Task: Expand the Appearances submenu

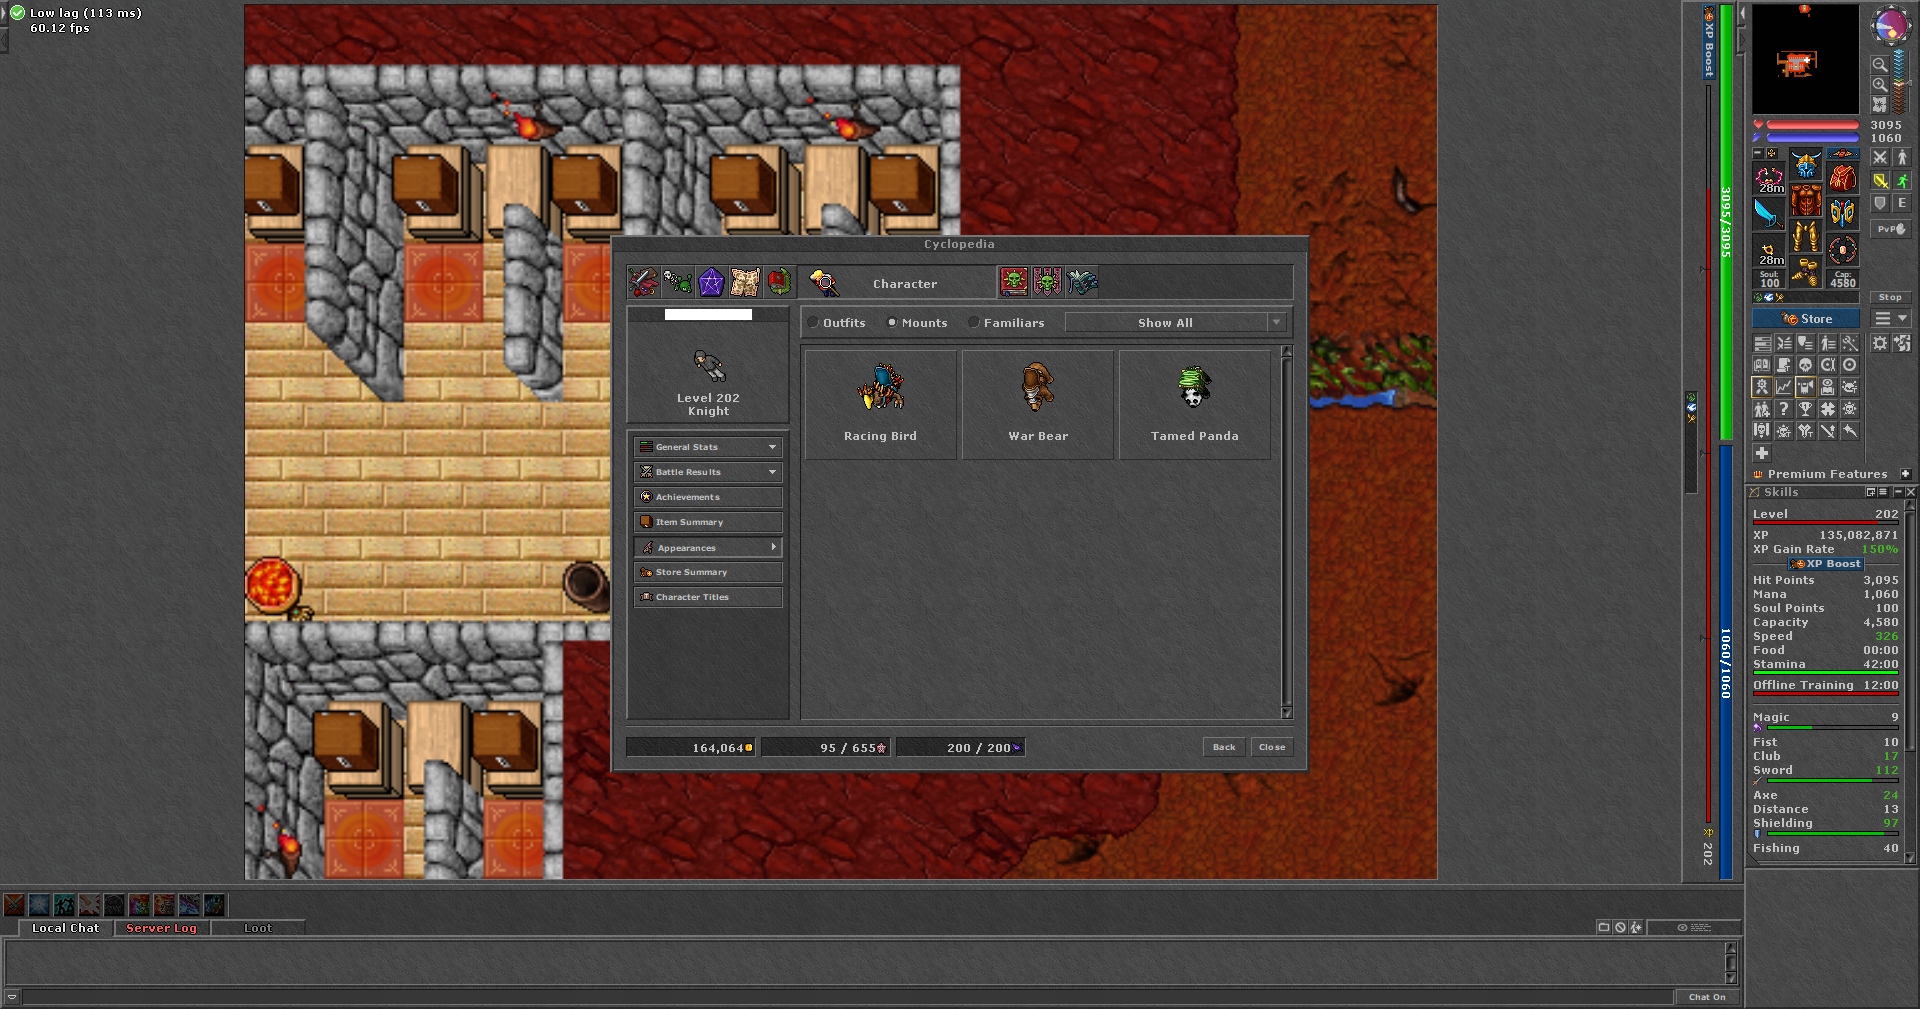Action: [708, 547]
